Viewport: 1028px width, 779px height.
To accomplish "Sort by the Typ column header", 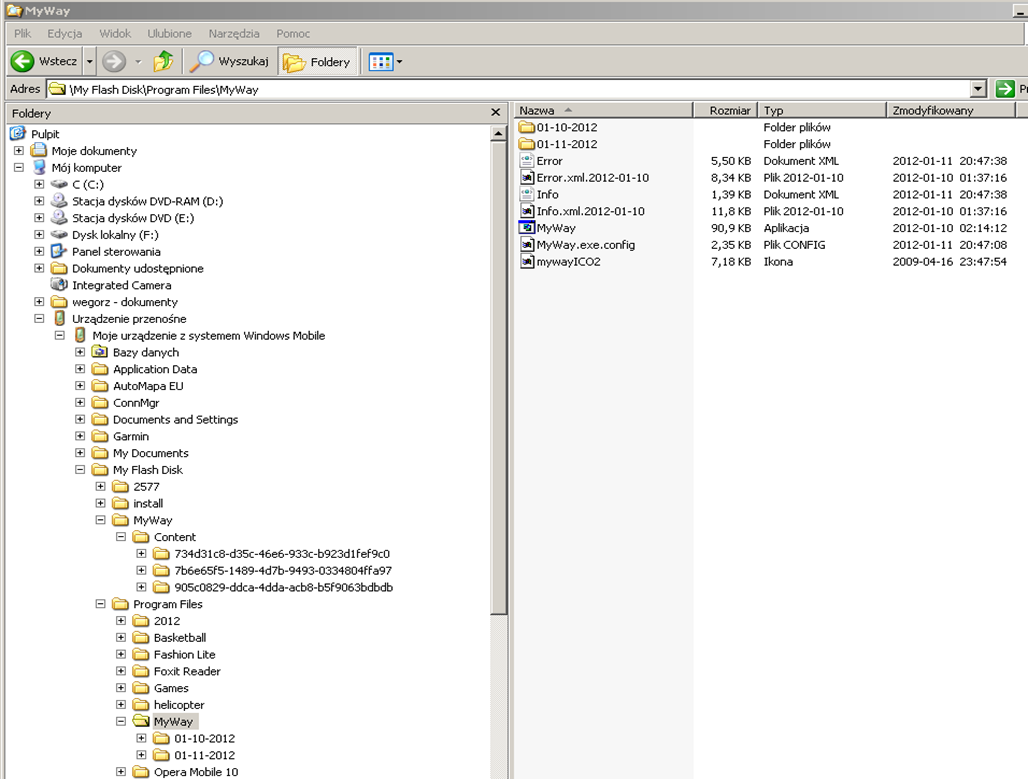I will click(822, 110).
